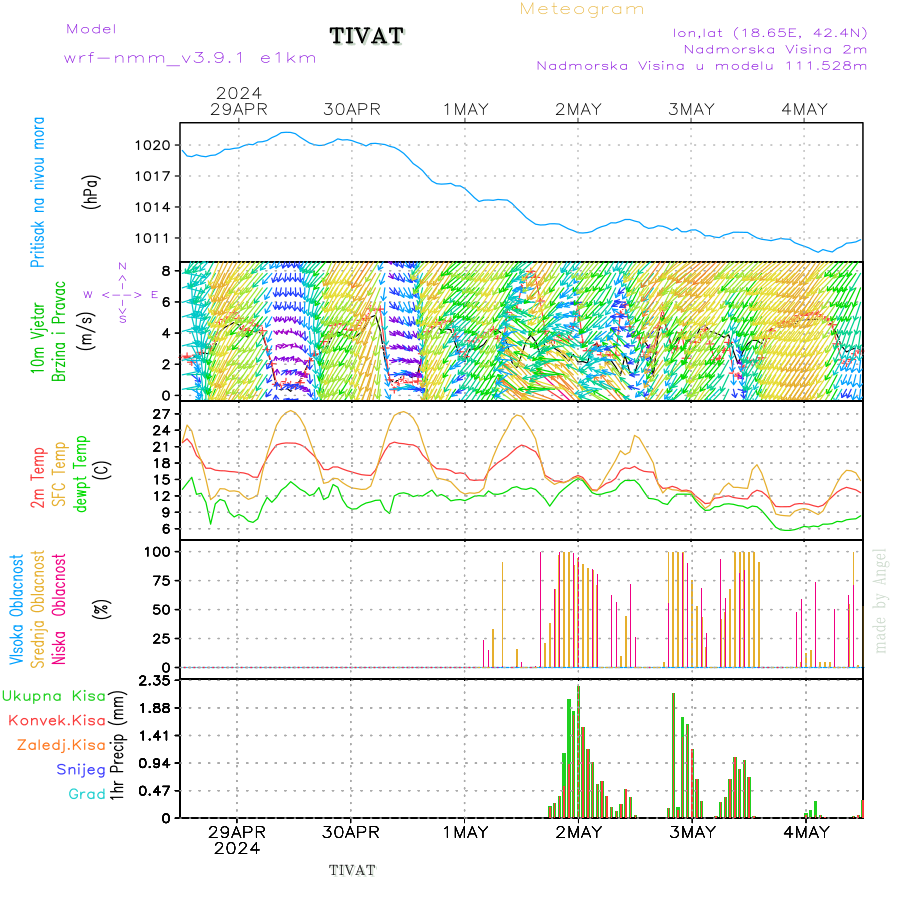Click the 1011 pressure axis value

pyautogui.click(x=153, y=238)
